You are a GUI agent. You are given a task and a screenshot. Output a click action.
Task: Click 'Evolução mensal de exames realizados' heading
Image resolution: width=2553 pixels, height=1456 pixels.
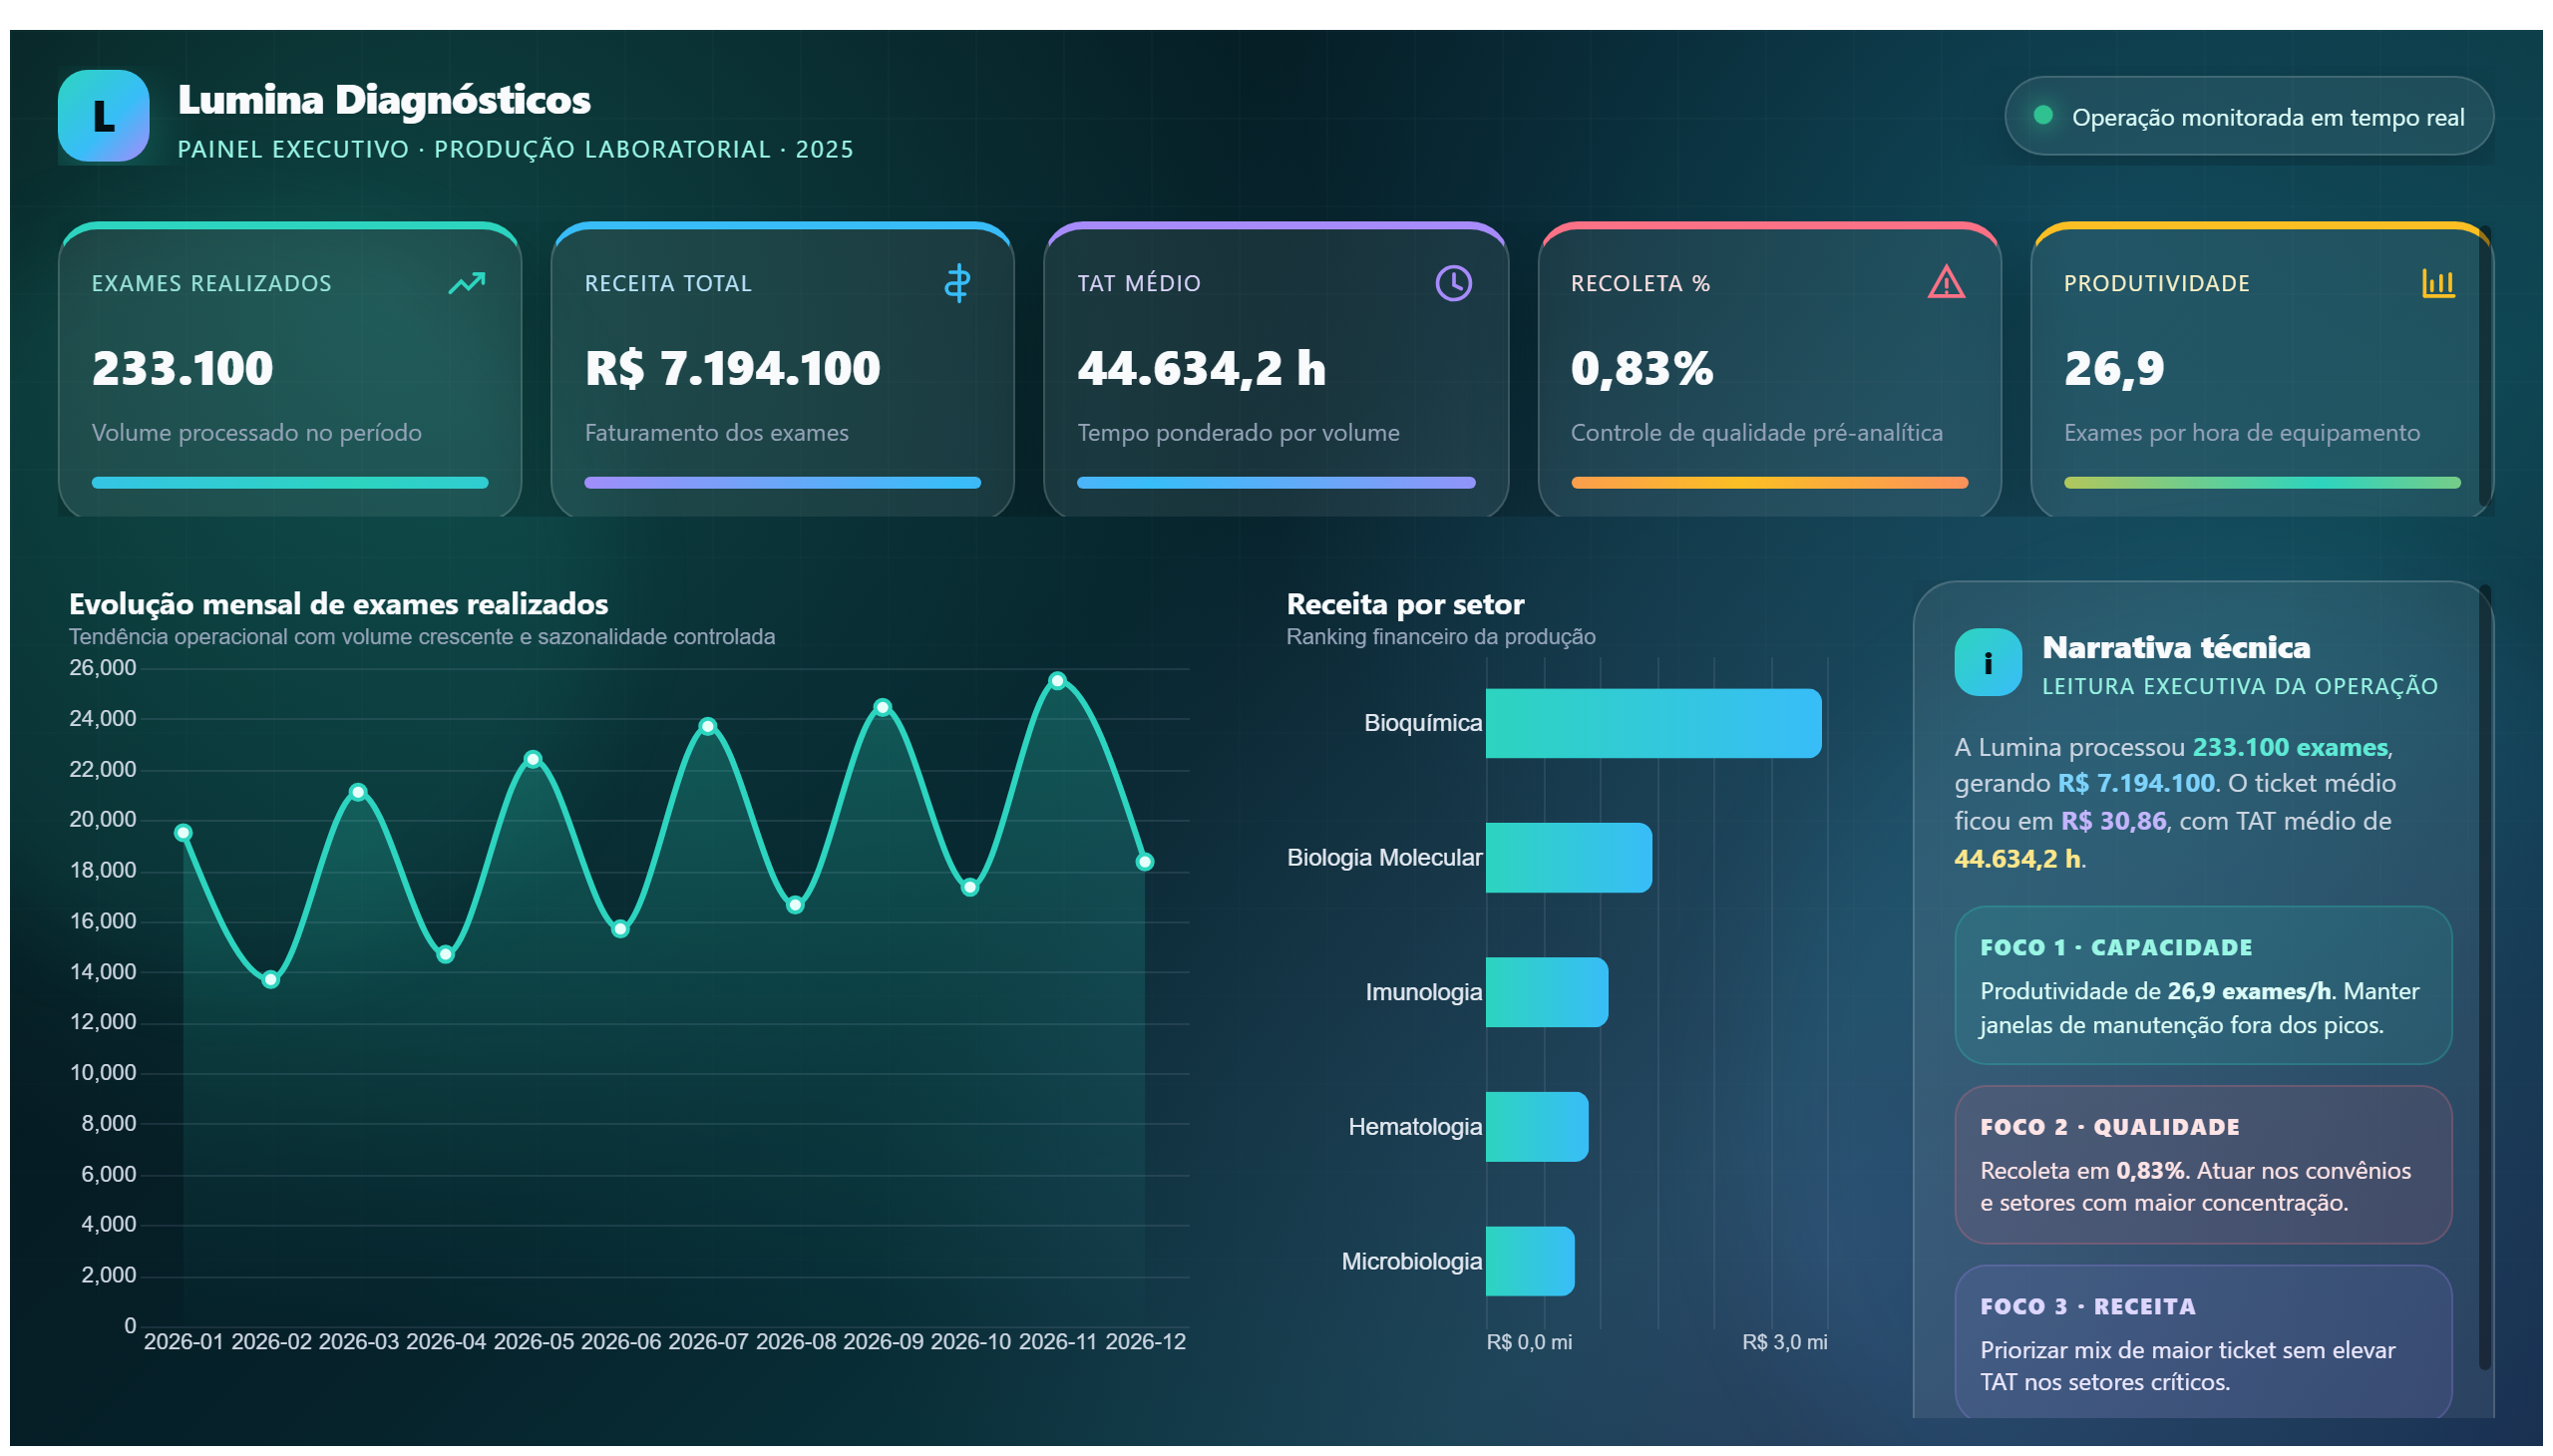tap(338, 604)
